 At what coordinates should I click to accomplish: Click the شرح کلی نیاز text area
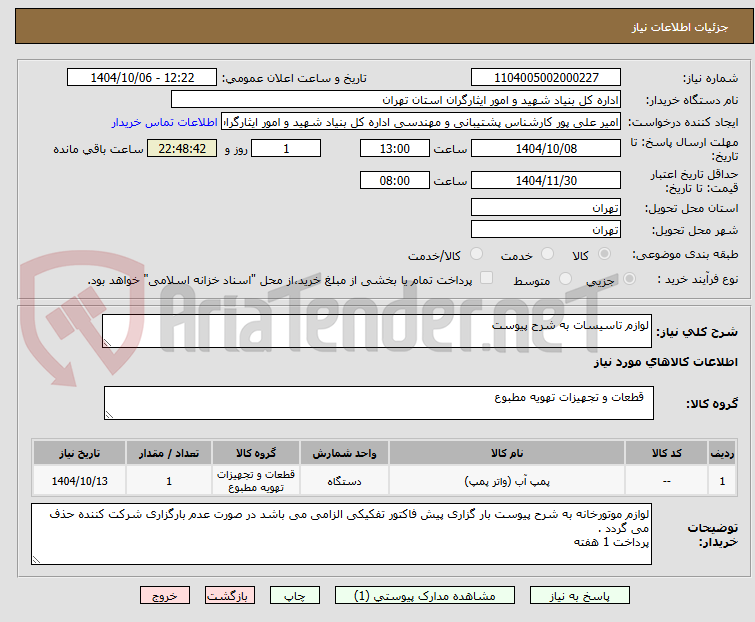(377, 331)
